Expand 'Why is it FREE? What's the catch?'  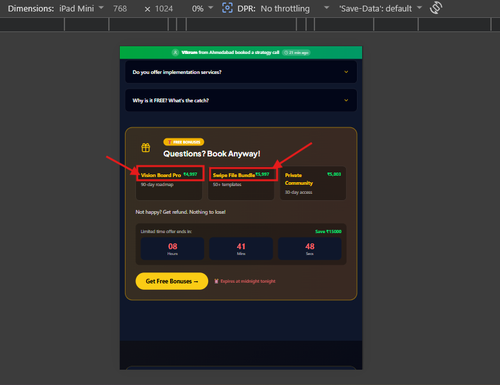click(241, 100)
